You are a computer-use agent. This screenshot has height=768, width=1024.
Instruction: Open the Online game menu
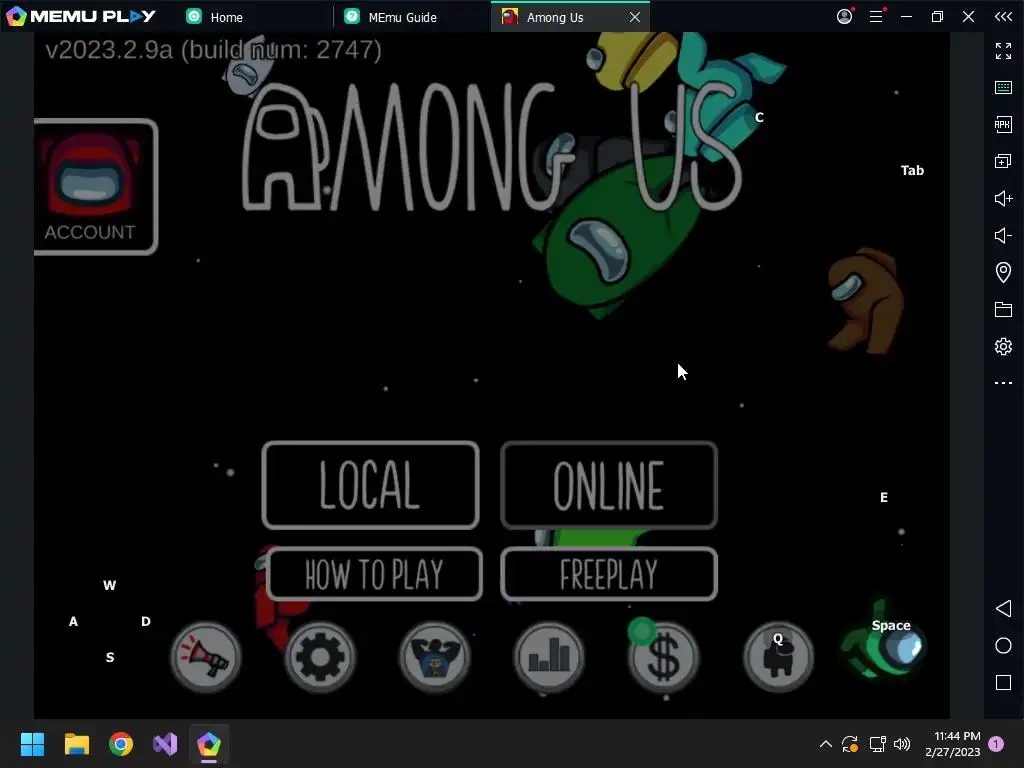(x=609, y=485)
